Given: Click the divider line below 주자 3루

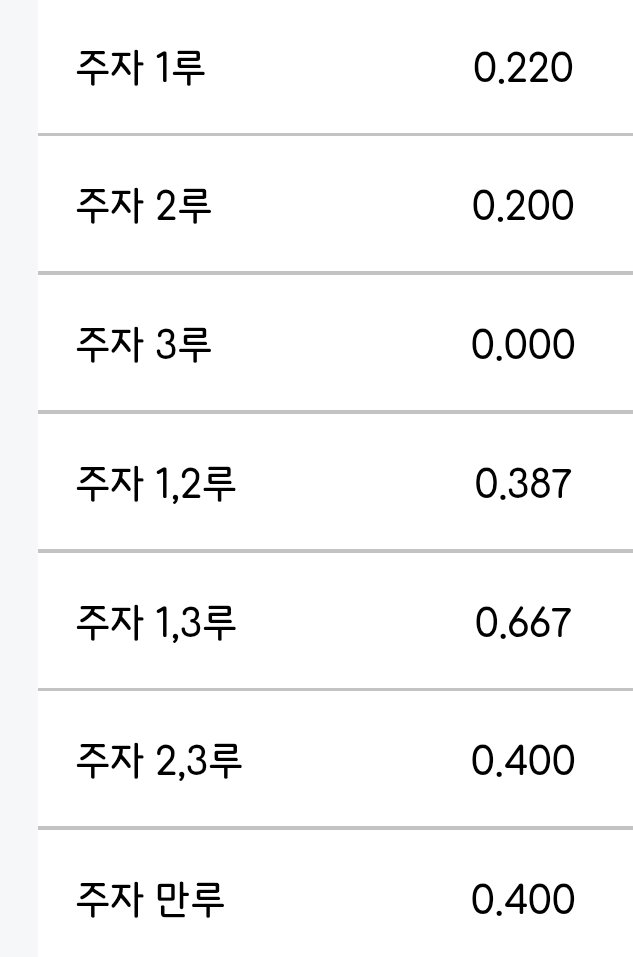Looking at the screenshot, I should pyautogui.click(x=335, y=412).
